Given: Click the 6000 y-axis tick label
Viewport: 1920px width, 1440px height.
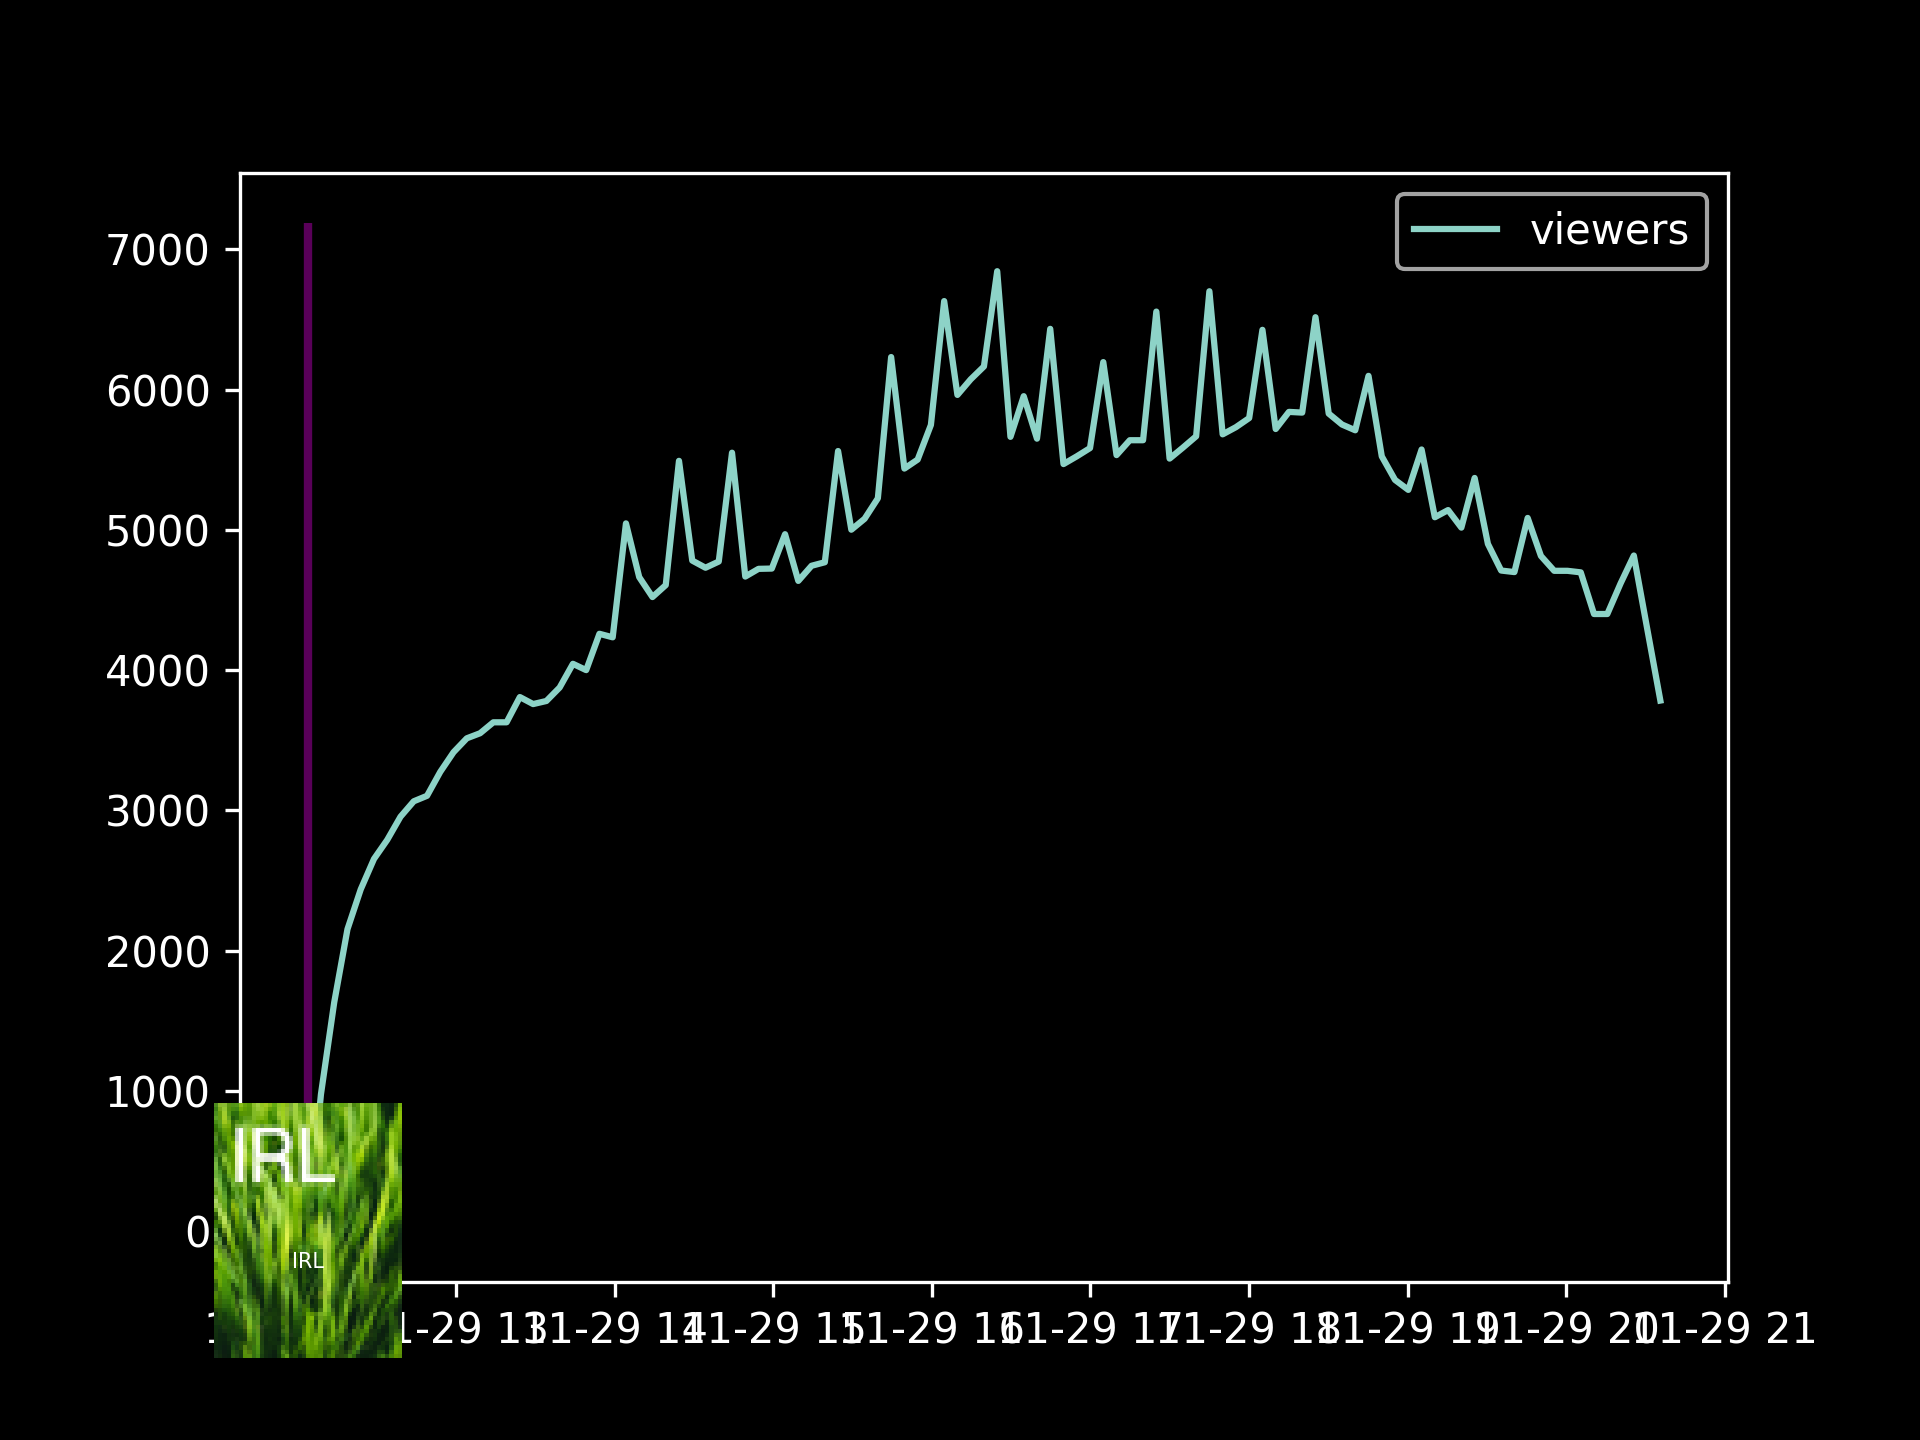Looking at the screenshot, I should (157, 391).
